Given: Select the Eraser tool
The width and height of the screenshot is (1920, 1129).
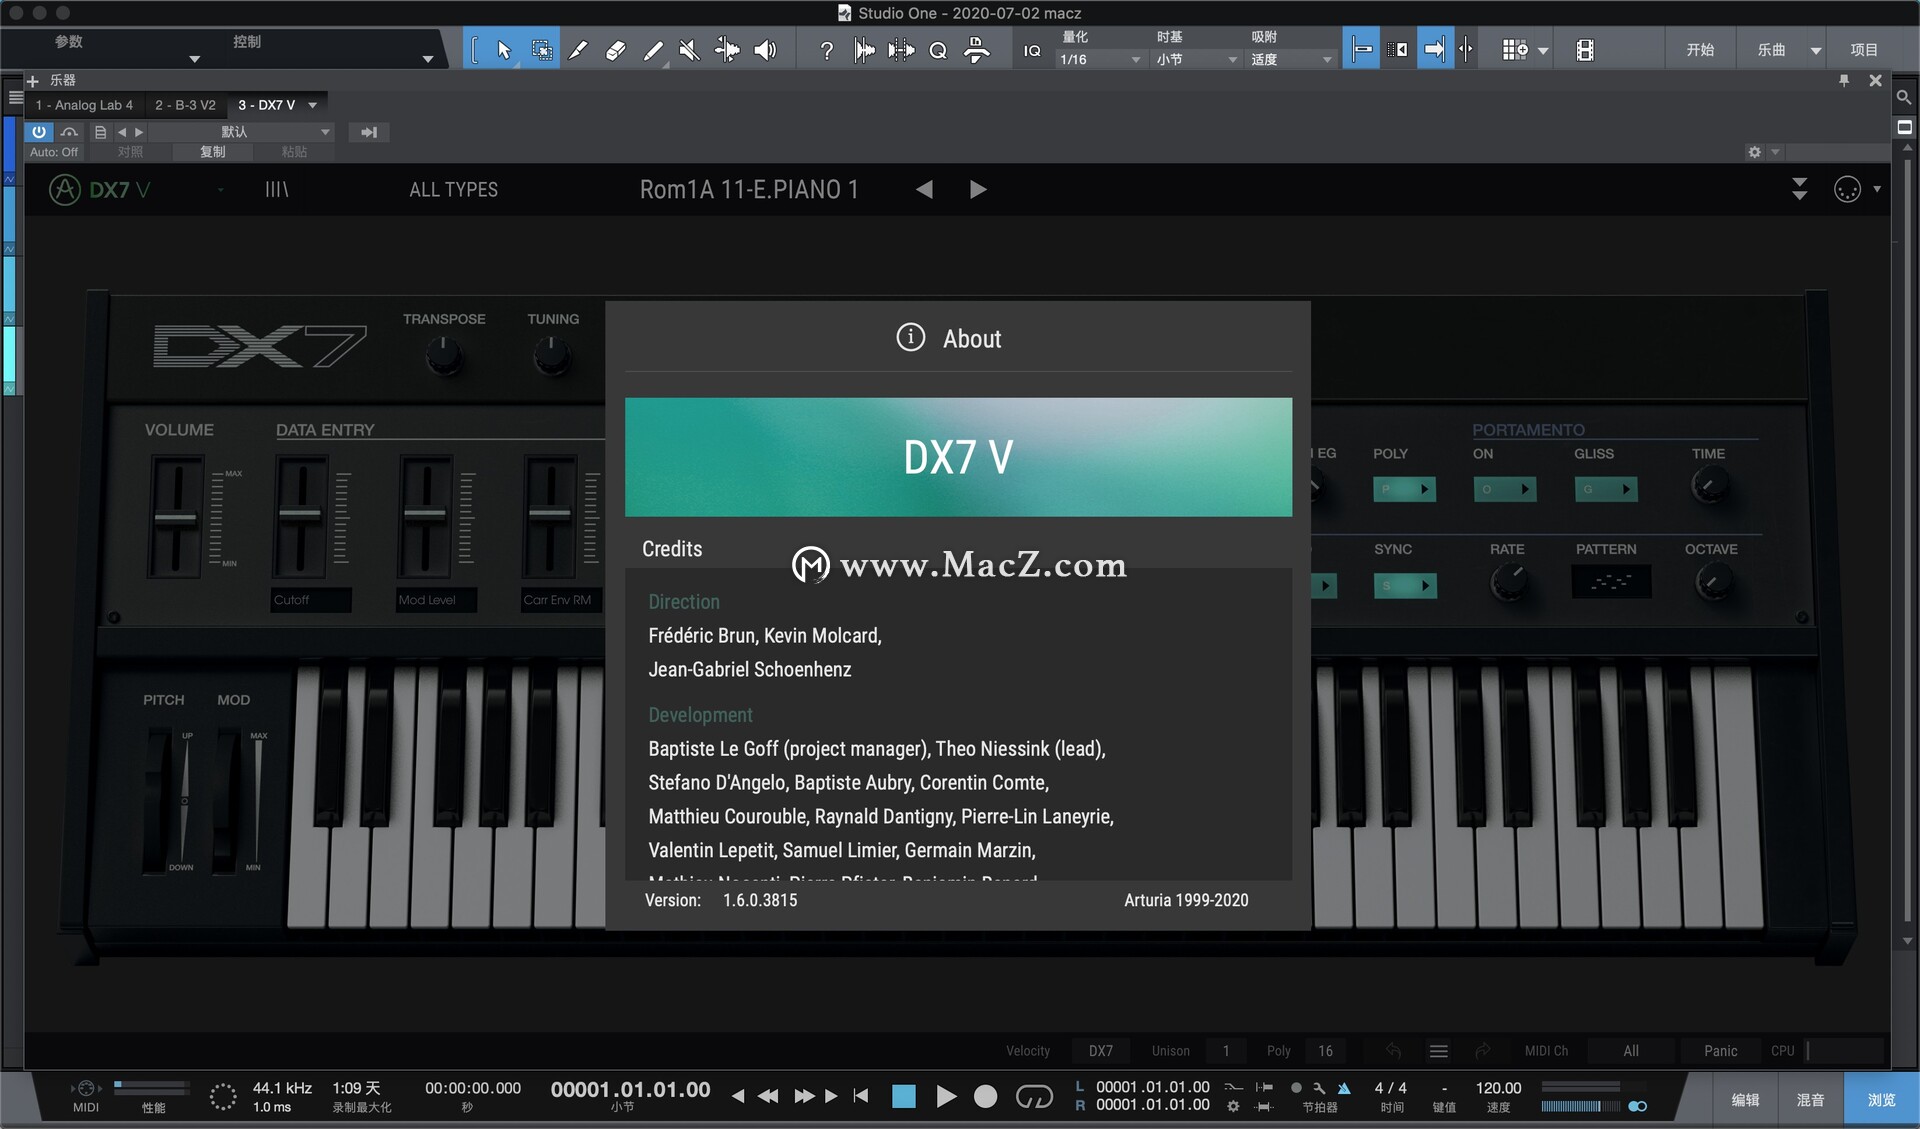Looking at the screenshot, I should (x=615, y=50).
